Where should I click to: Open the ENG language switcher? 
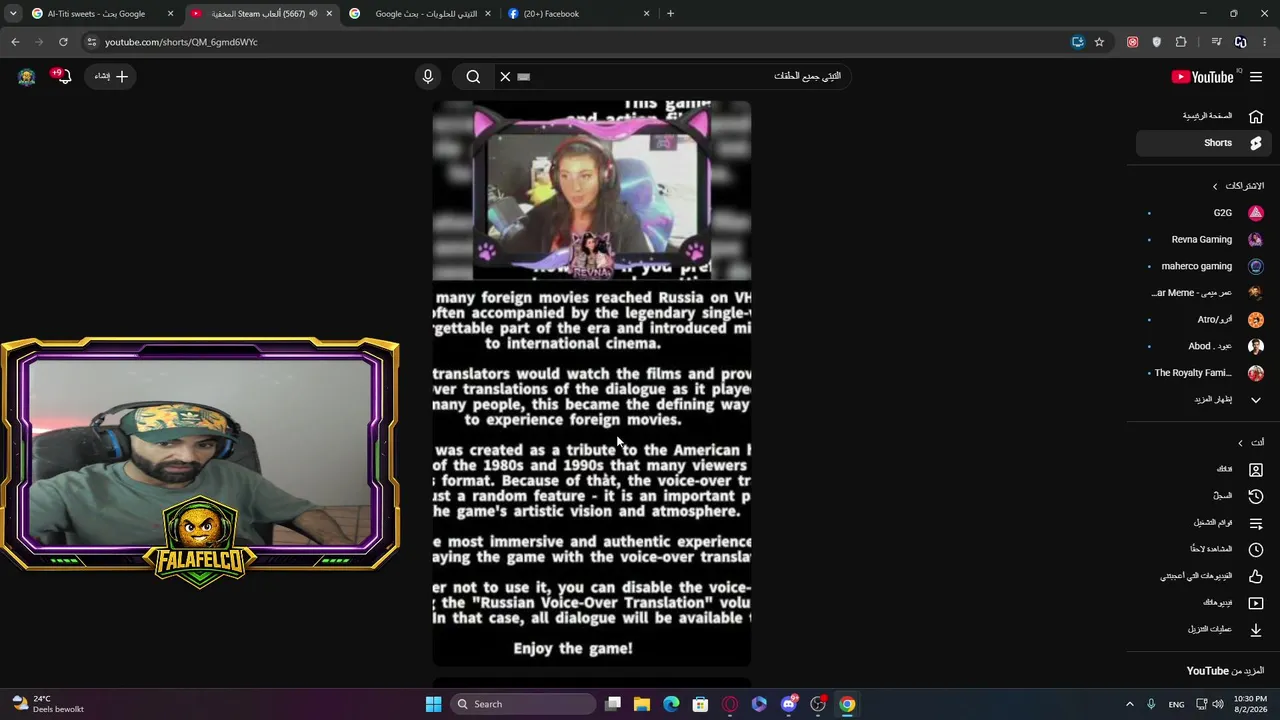pyautogui.click(x=1176, y=704)
